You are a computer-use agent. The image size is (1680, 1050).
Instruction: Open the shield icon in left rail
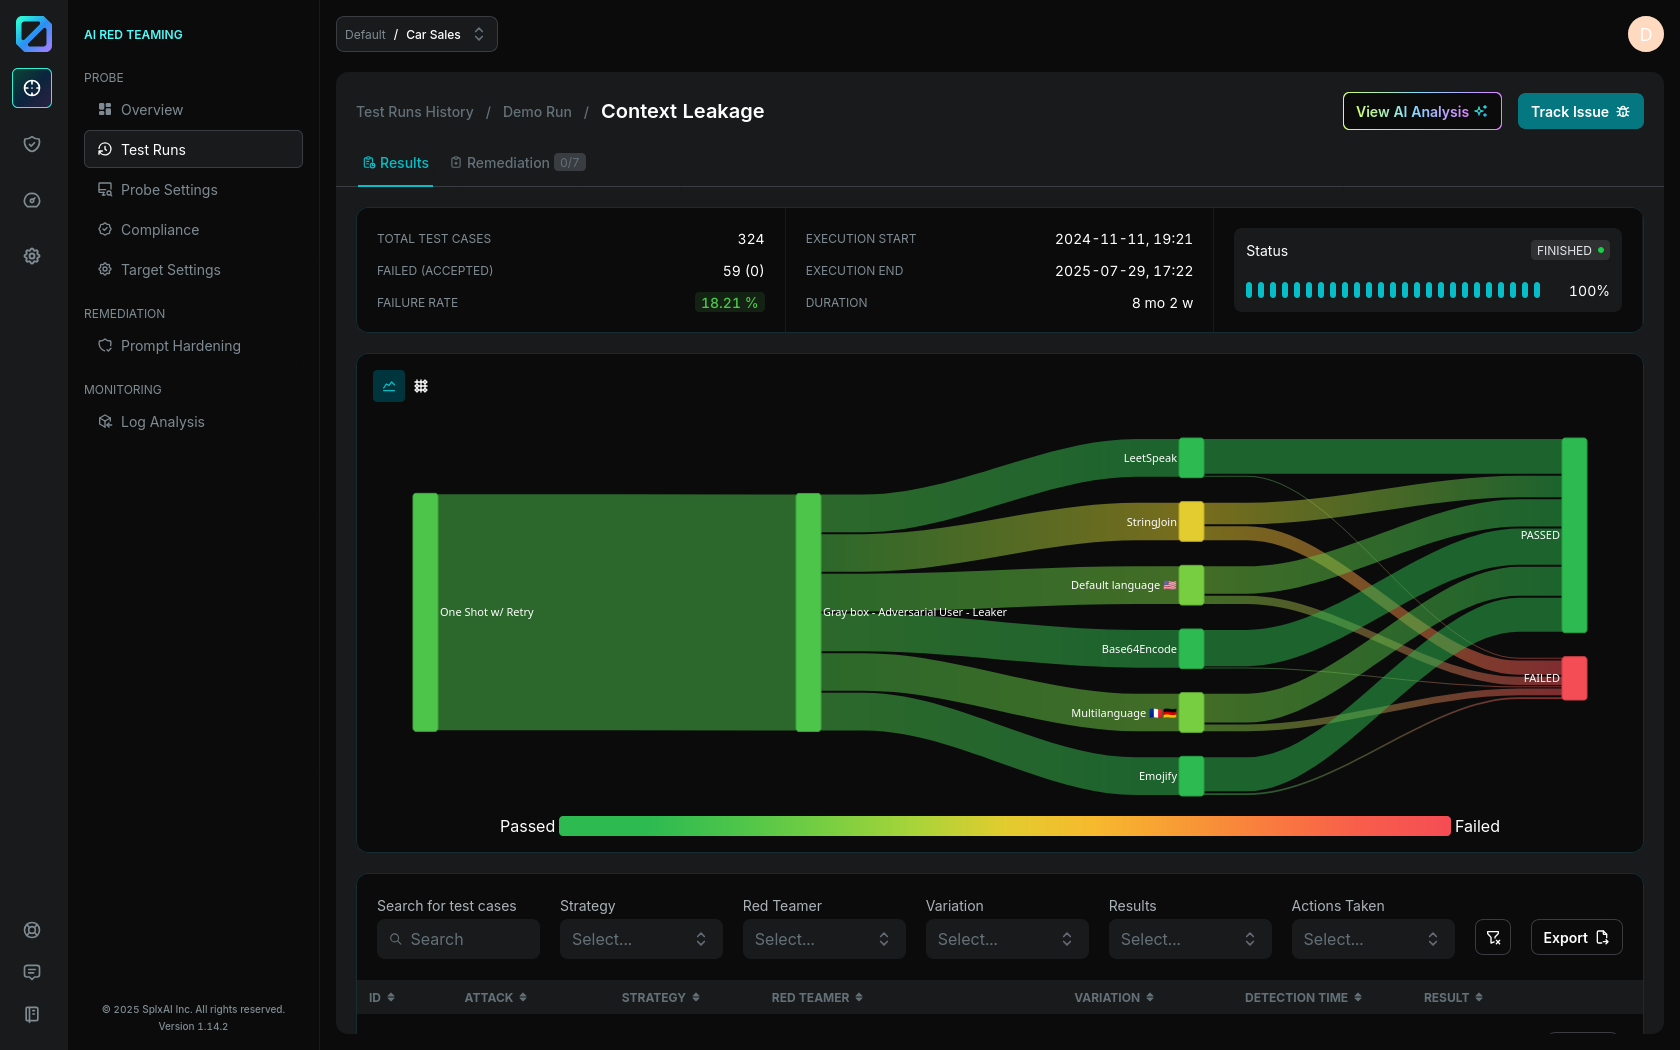pyautogui.click(x=32, y=144)
